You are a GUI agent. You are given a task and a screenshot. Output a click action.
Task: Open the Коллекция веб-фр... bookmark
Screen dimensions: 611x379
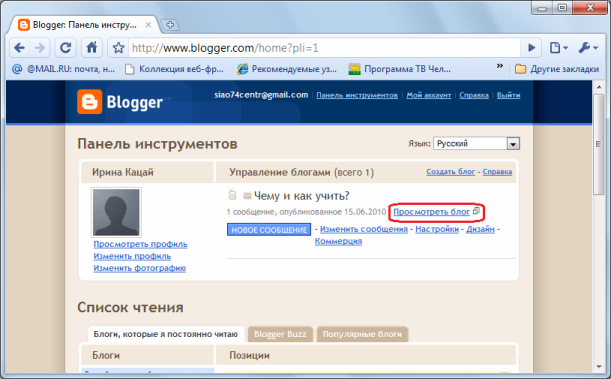(174, 69)
